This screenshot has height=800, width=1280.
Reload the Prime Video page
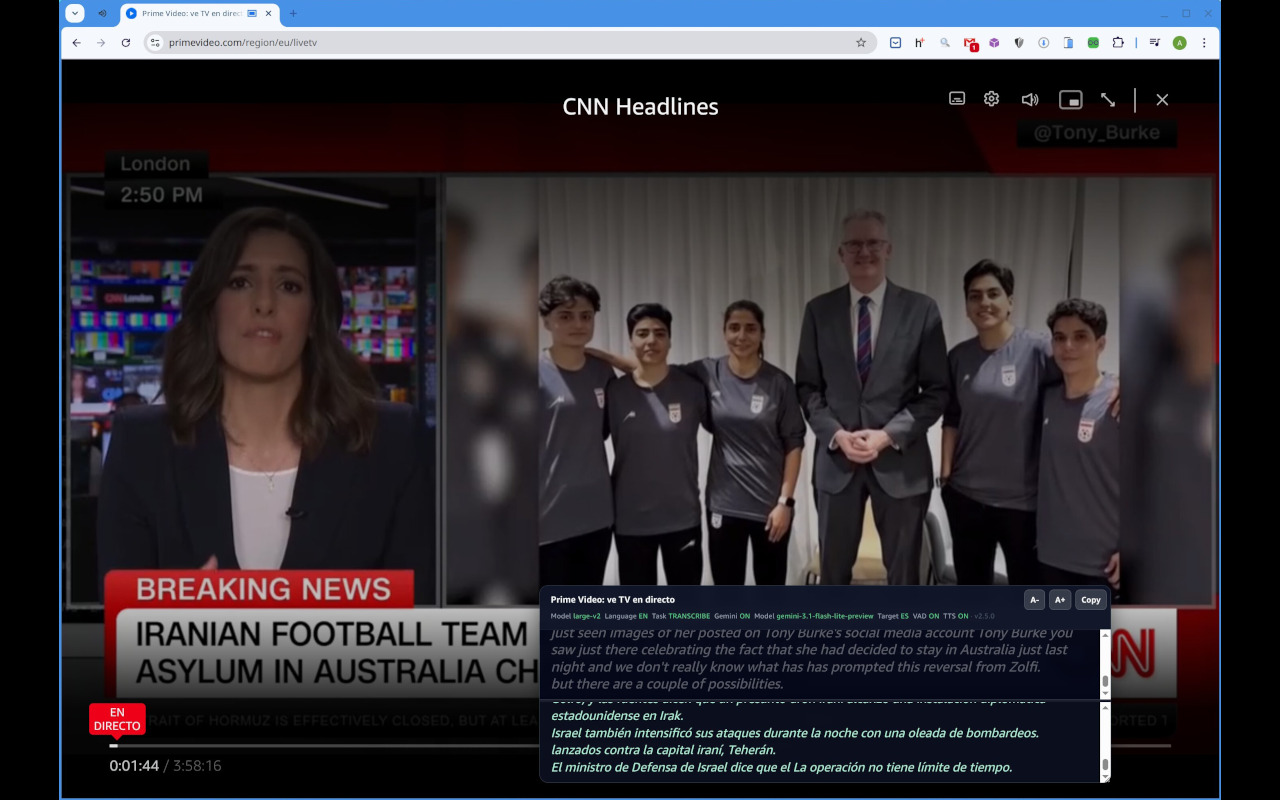click(126, 43)
